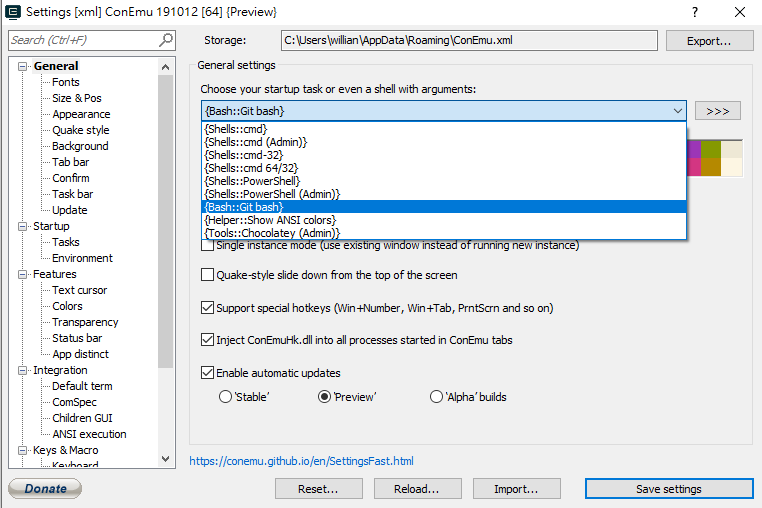Click the Reset... button
Viewport: 762px width, 508px height.
[319, 489]
